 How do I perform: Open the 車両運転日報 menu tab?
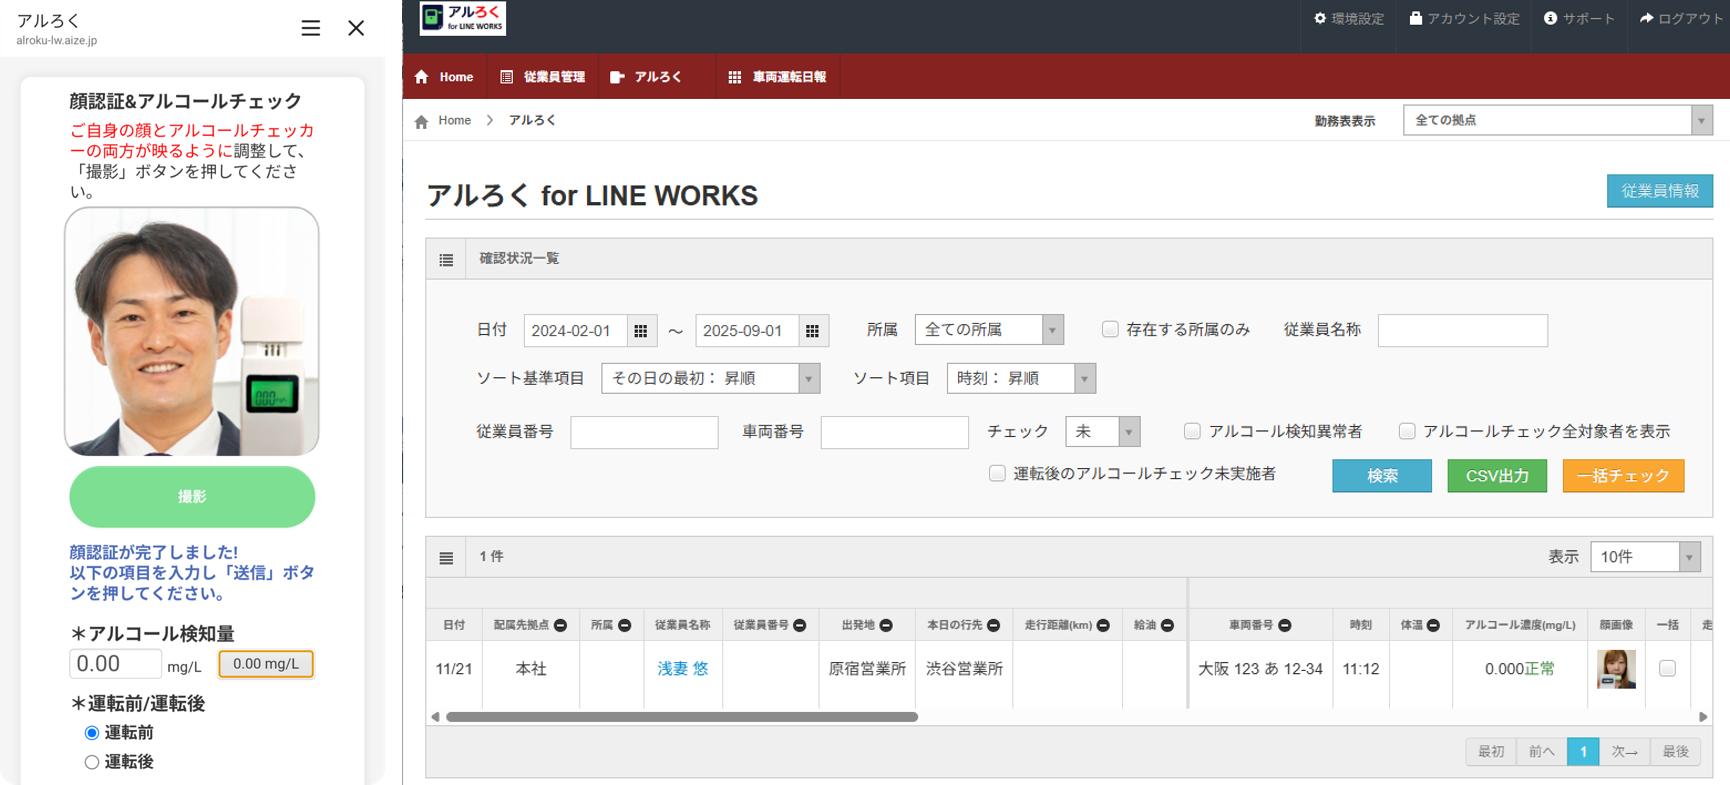777,77
